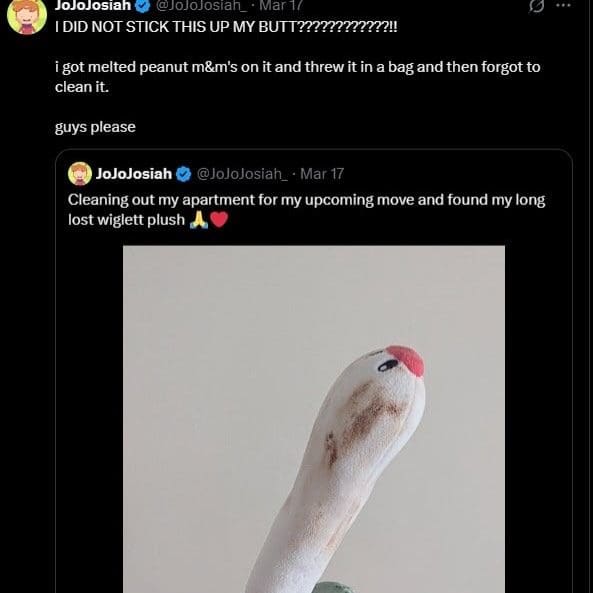The height and width of the screenshot is (593, 593).
Task: Open the JoJoJosiah display name on the top tweet
Action: [93, 5]
